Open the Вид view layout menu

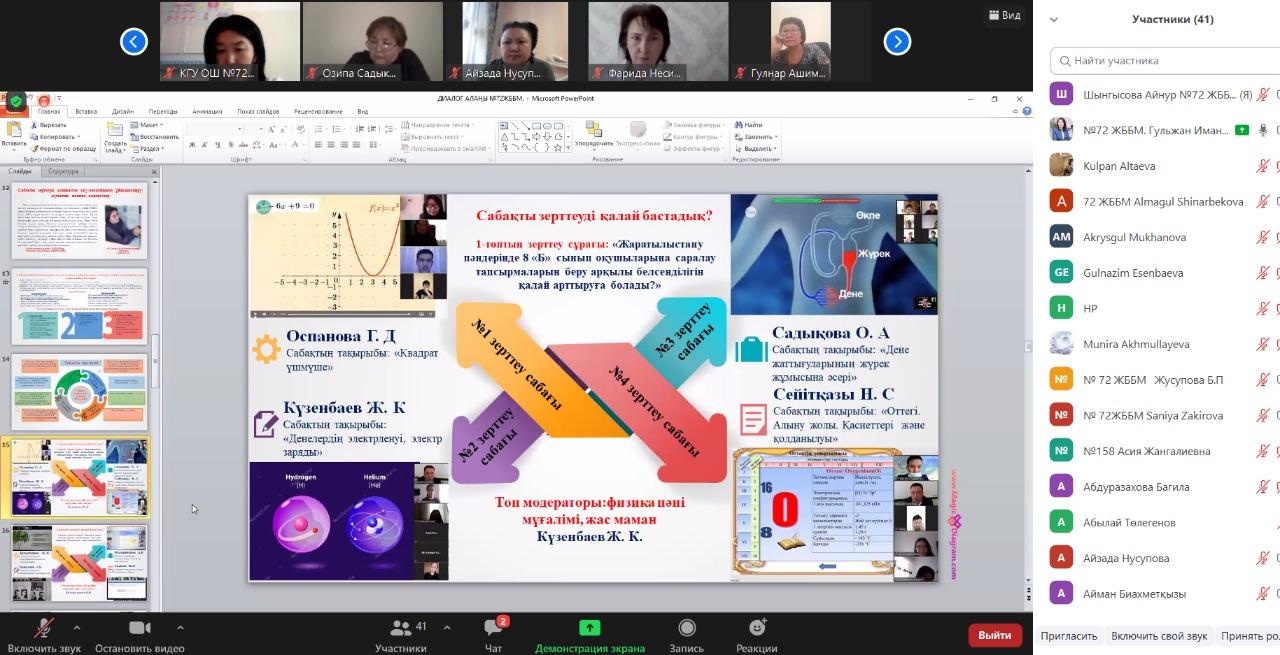(x=1003, y=15)
